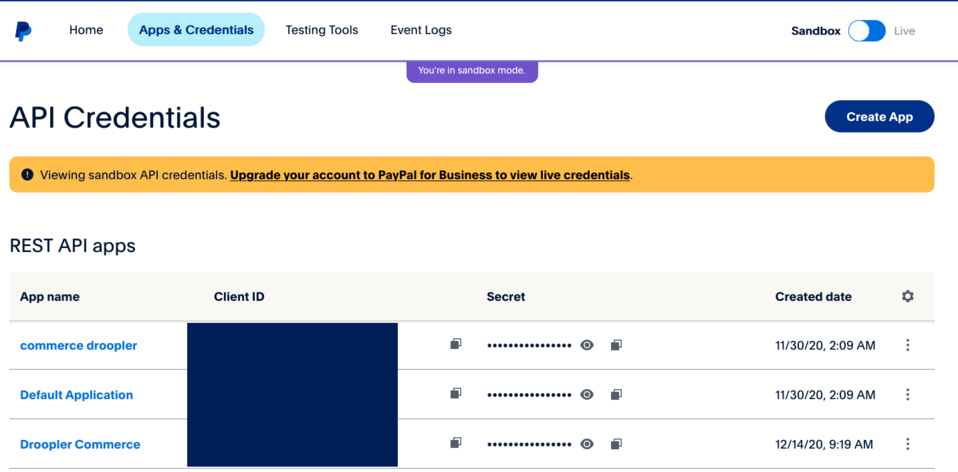Click the App name column header
Screen dimensions: 958x472
[x=49, y=297]
